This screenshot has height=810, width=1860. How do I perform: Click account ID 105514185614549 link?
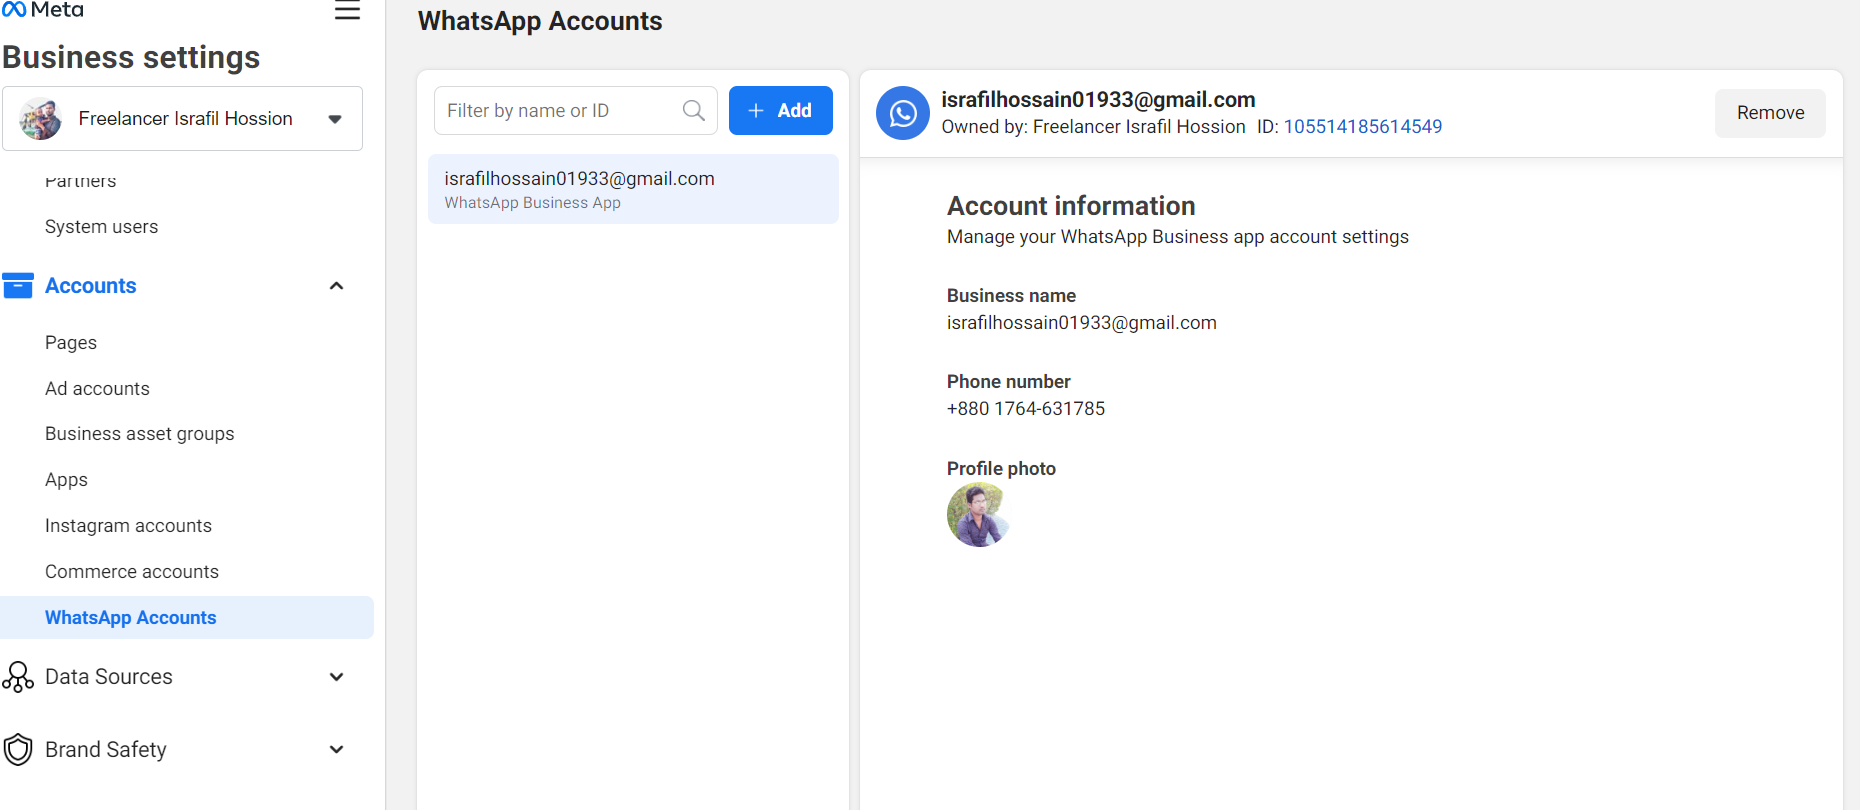click(1363, 127)
